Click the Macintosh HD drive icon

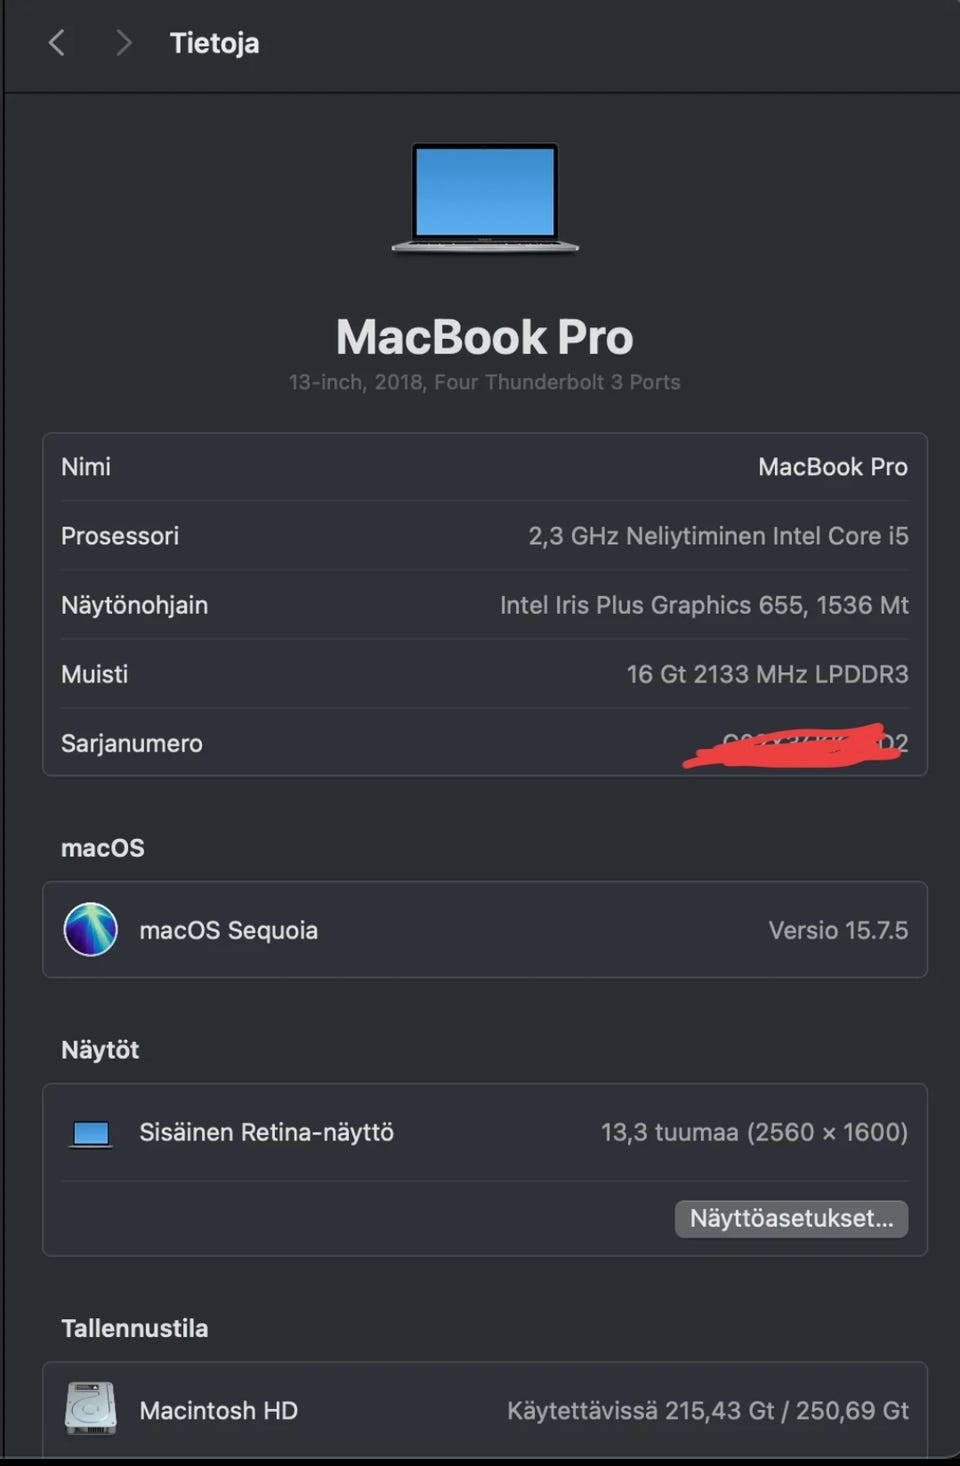pyautogui.click(x=91, y=1409)
